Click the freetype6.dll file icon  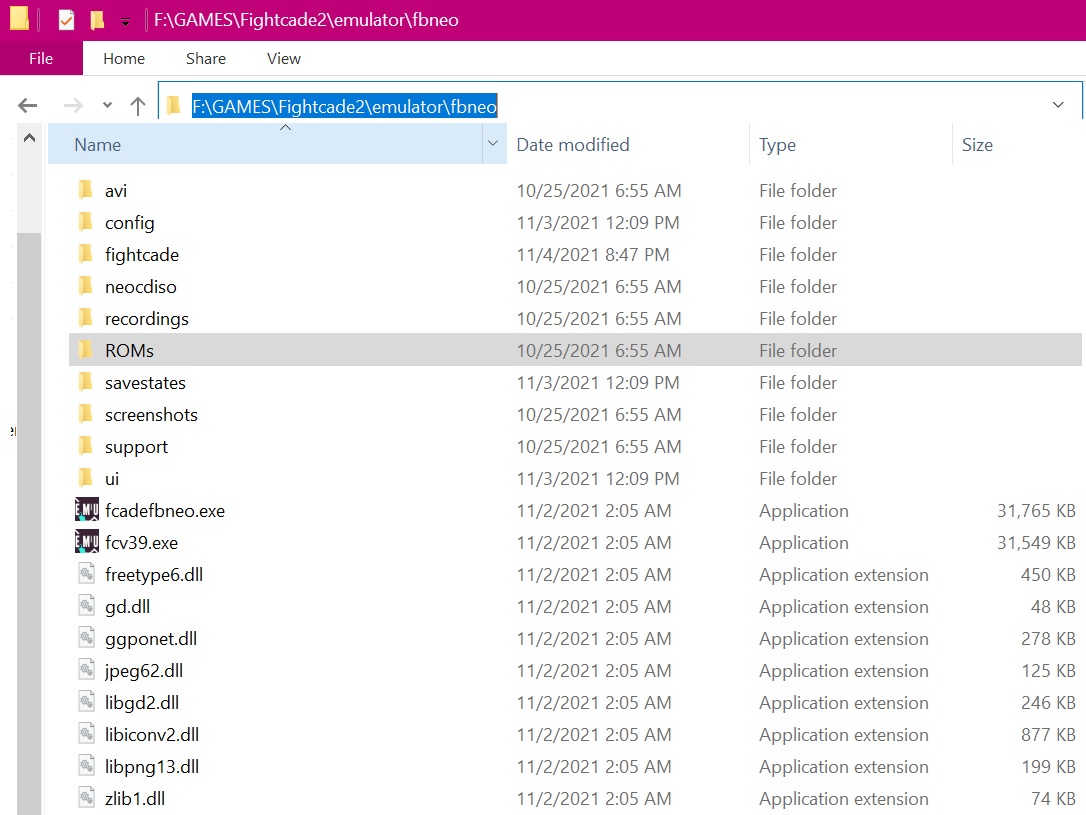[87, 573]
